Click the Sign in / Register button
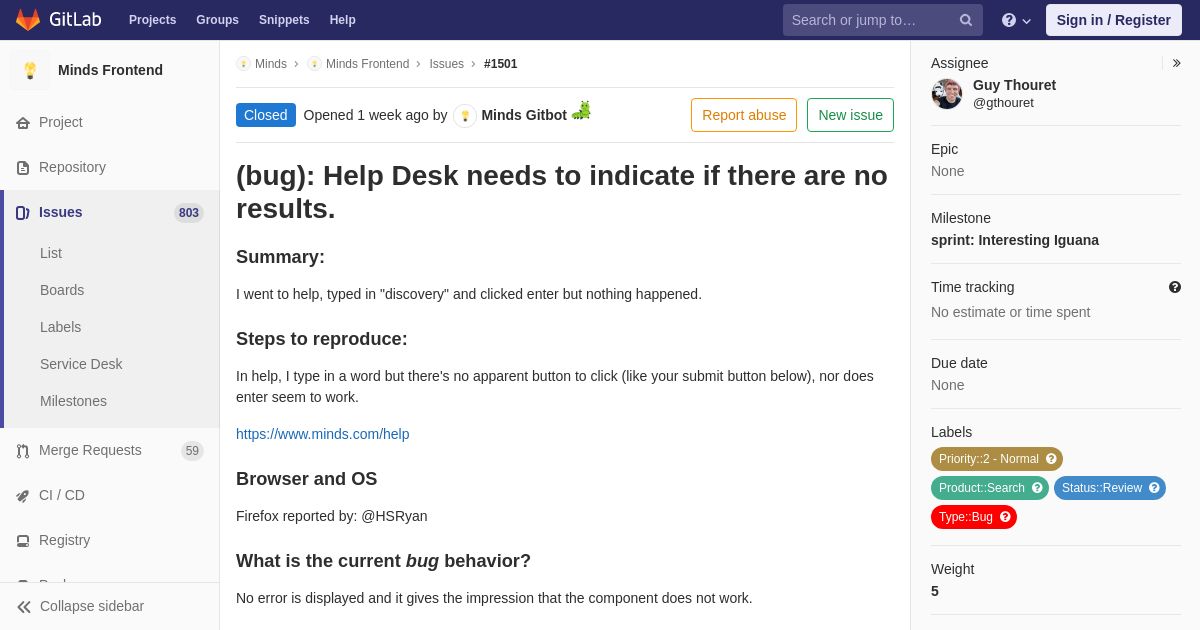The image size is (1200, 630). [x=1114, y=20]
